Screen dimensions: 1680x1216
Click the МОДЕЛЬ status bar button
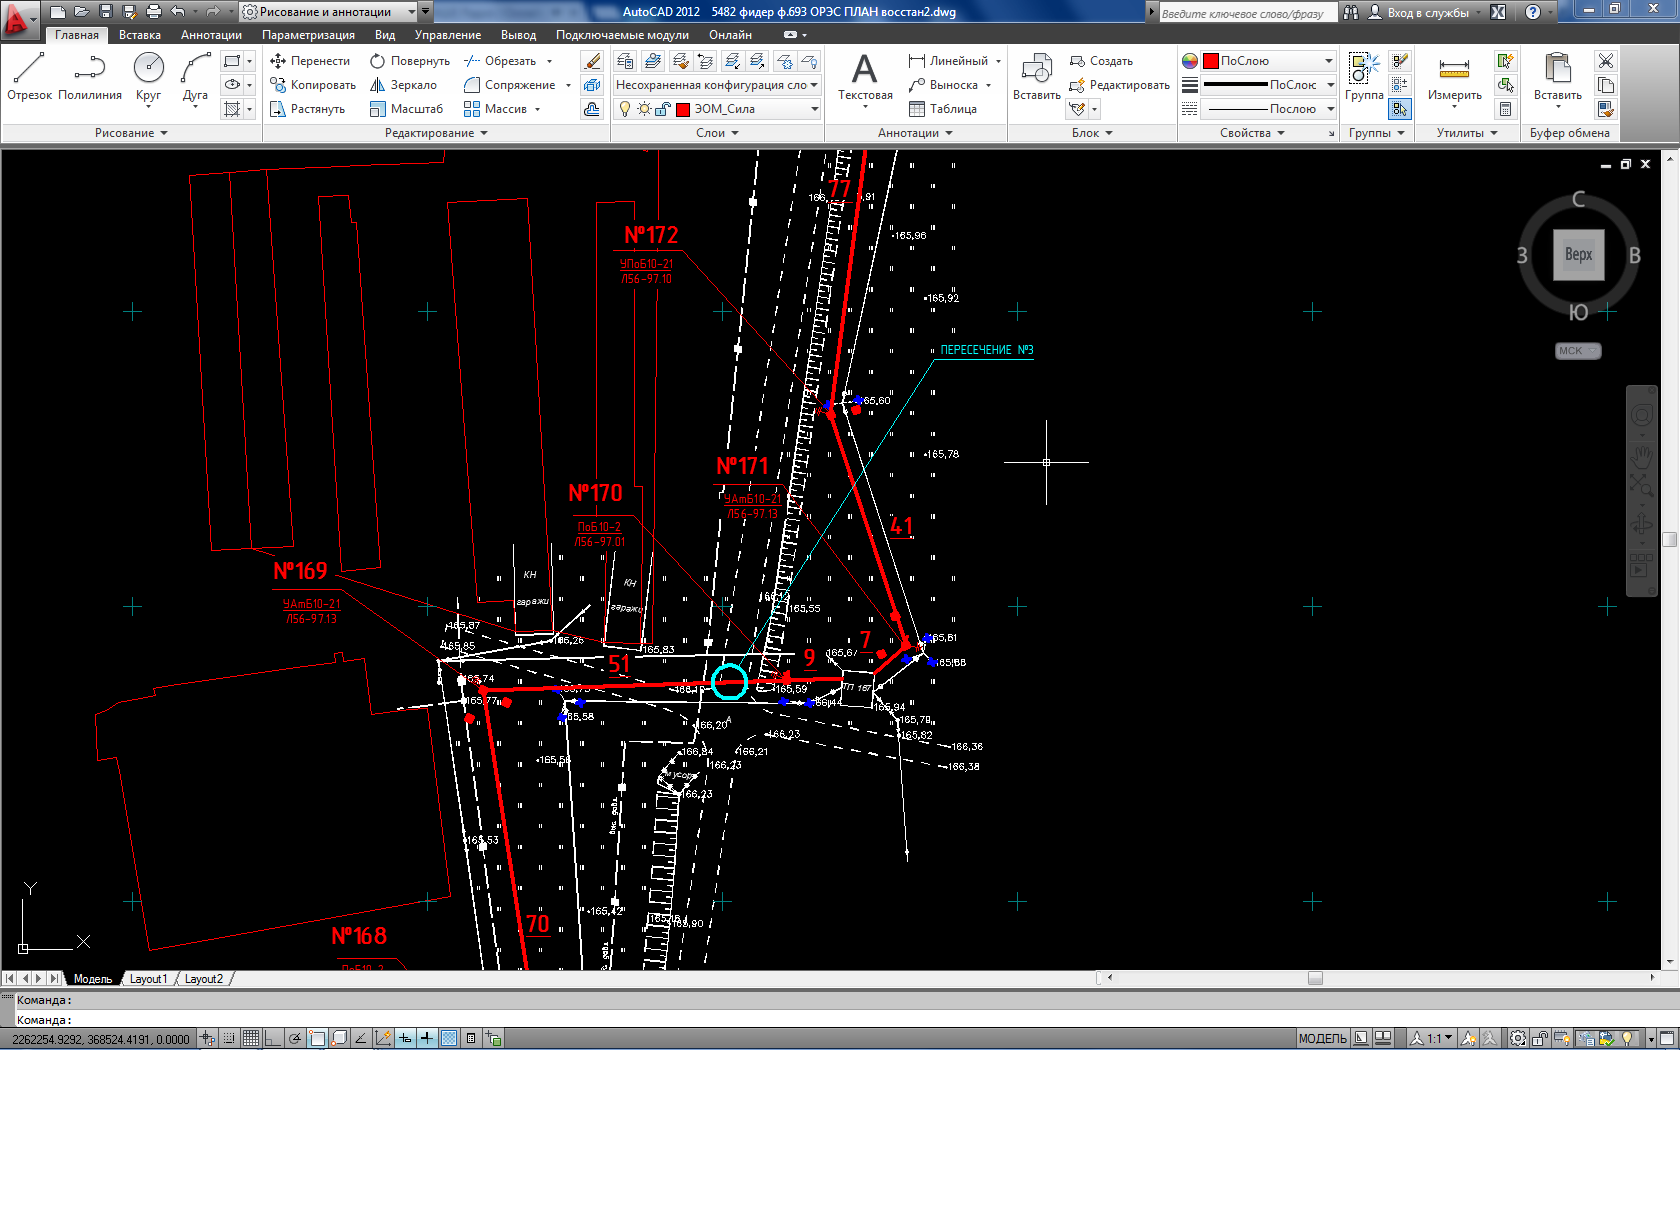(x=1322, y=1039)
